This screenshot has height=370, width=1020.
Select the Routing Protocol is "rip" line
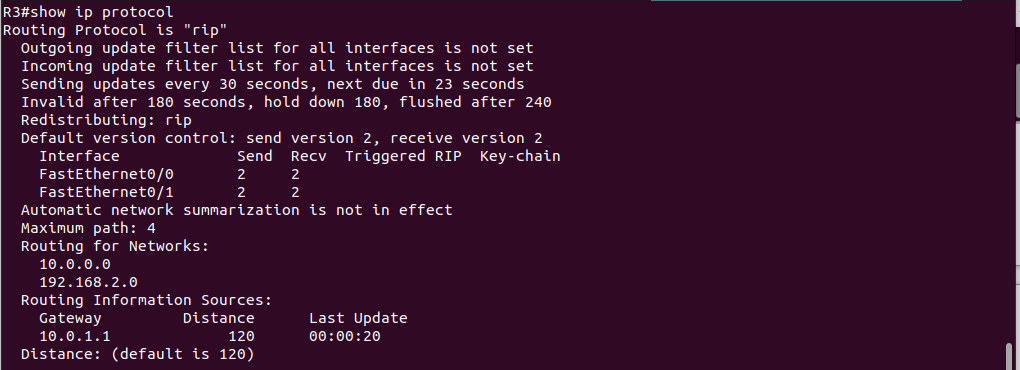point(115,30)
